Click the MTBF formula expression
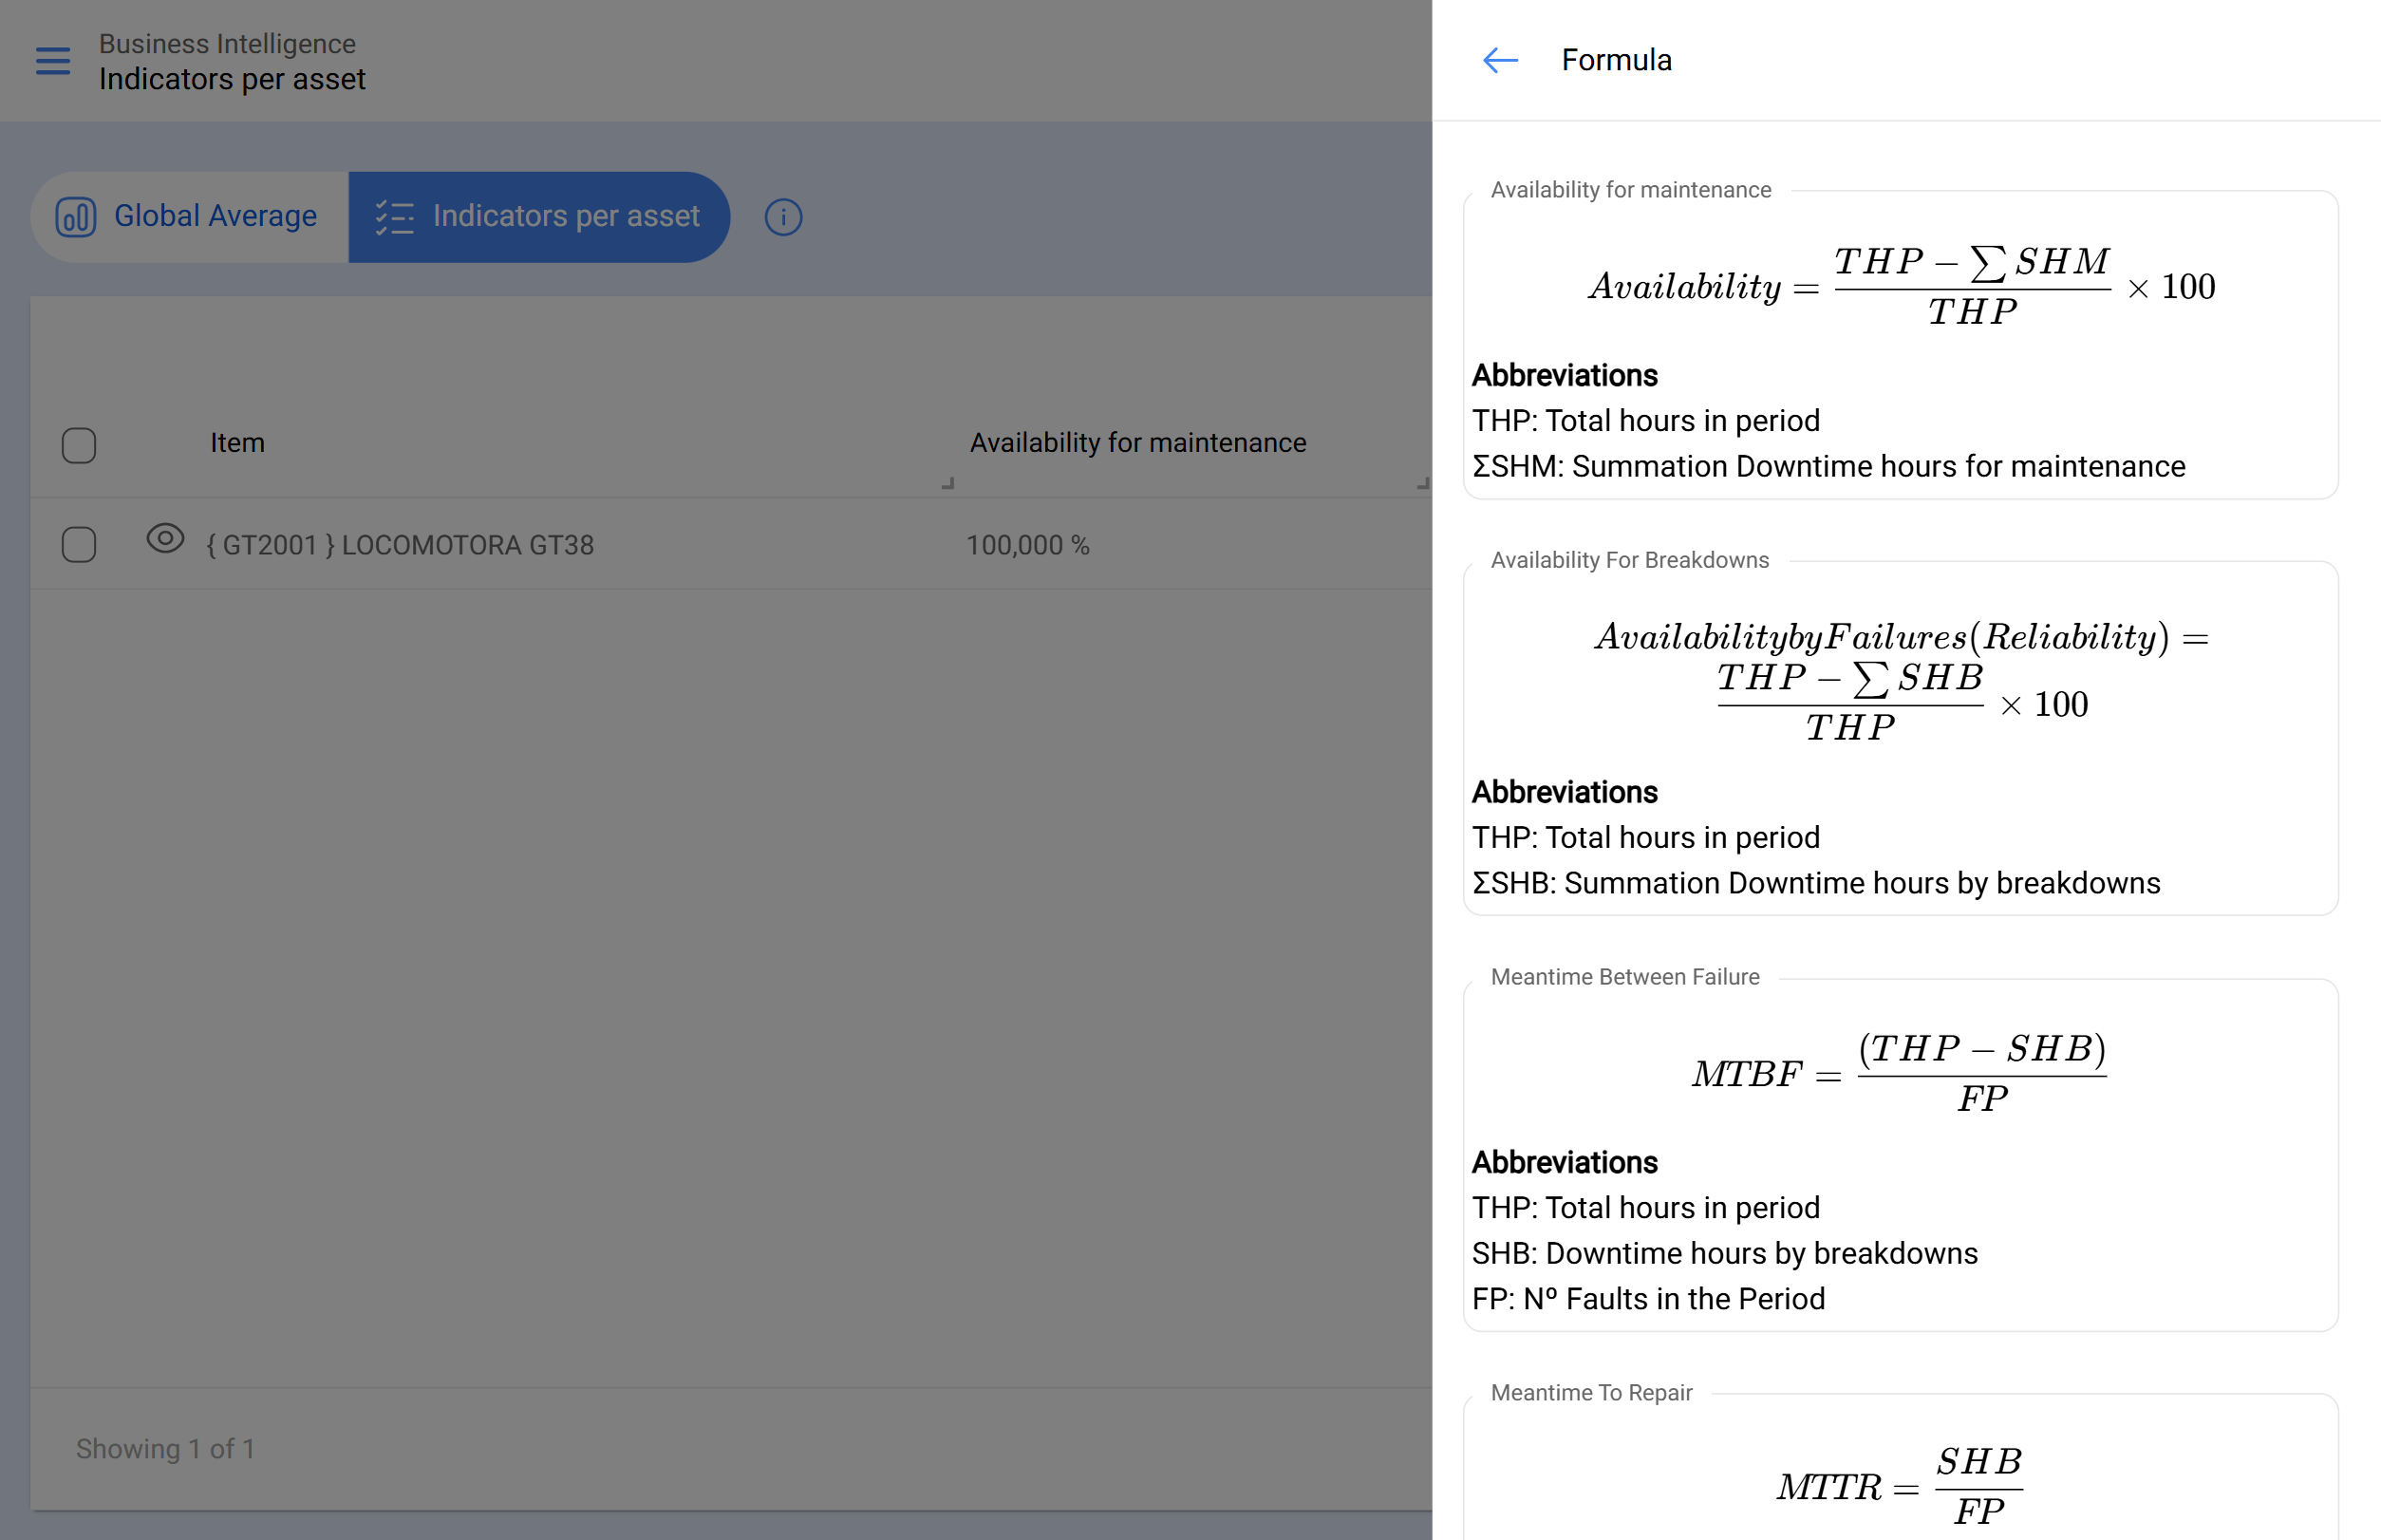Screen dimensions: 2381x1540 pyautogui.click(x=1899, y=1073)
